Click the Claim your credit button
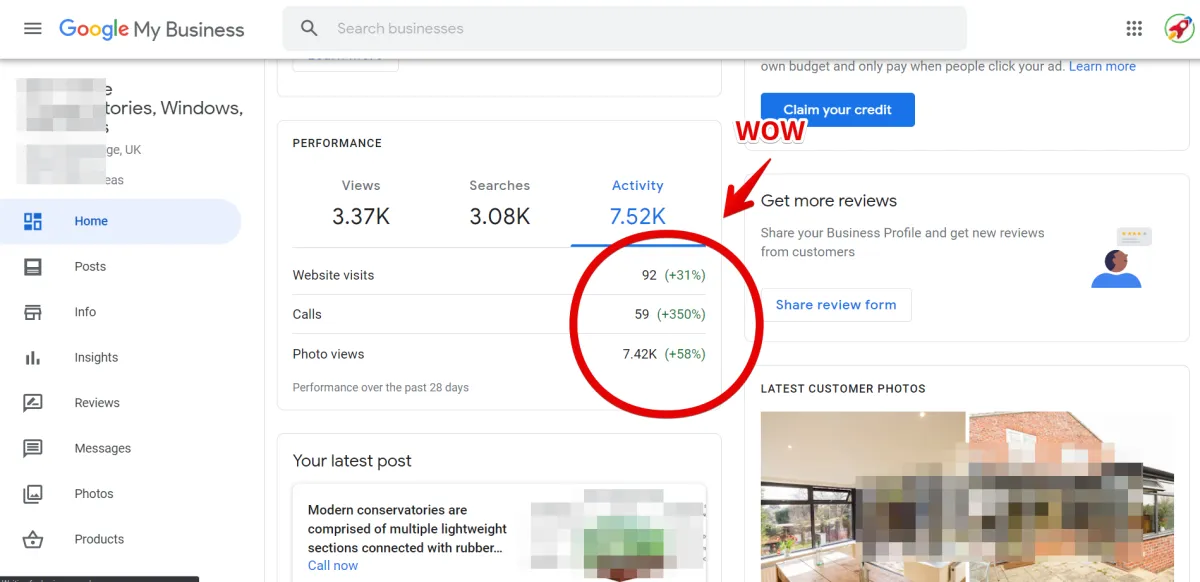Viewport: 1200px width, 582px height. coord(838,110)
